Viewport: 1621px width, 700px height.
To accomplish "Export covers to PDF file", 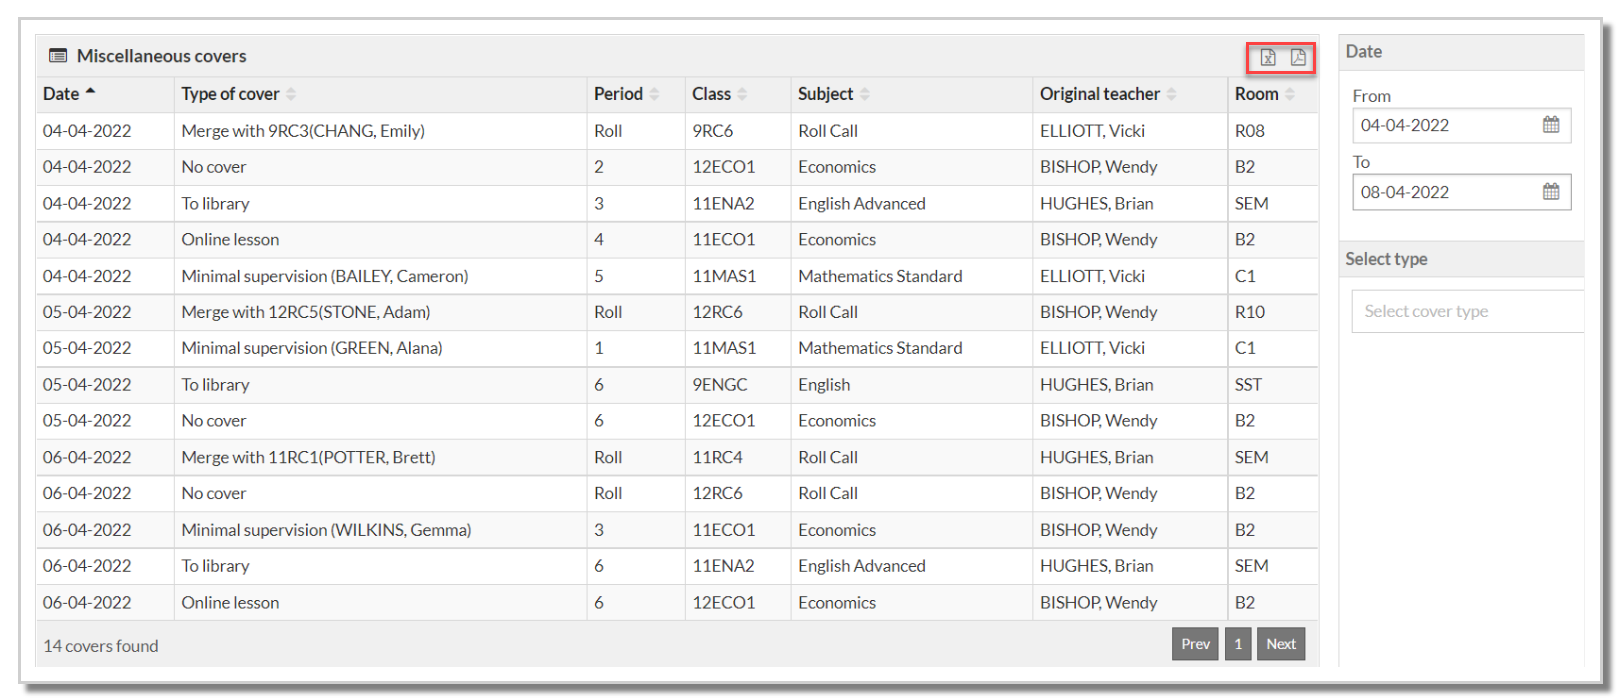I will (1297, 57).
